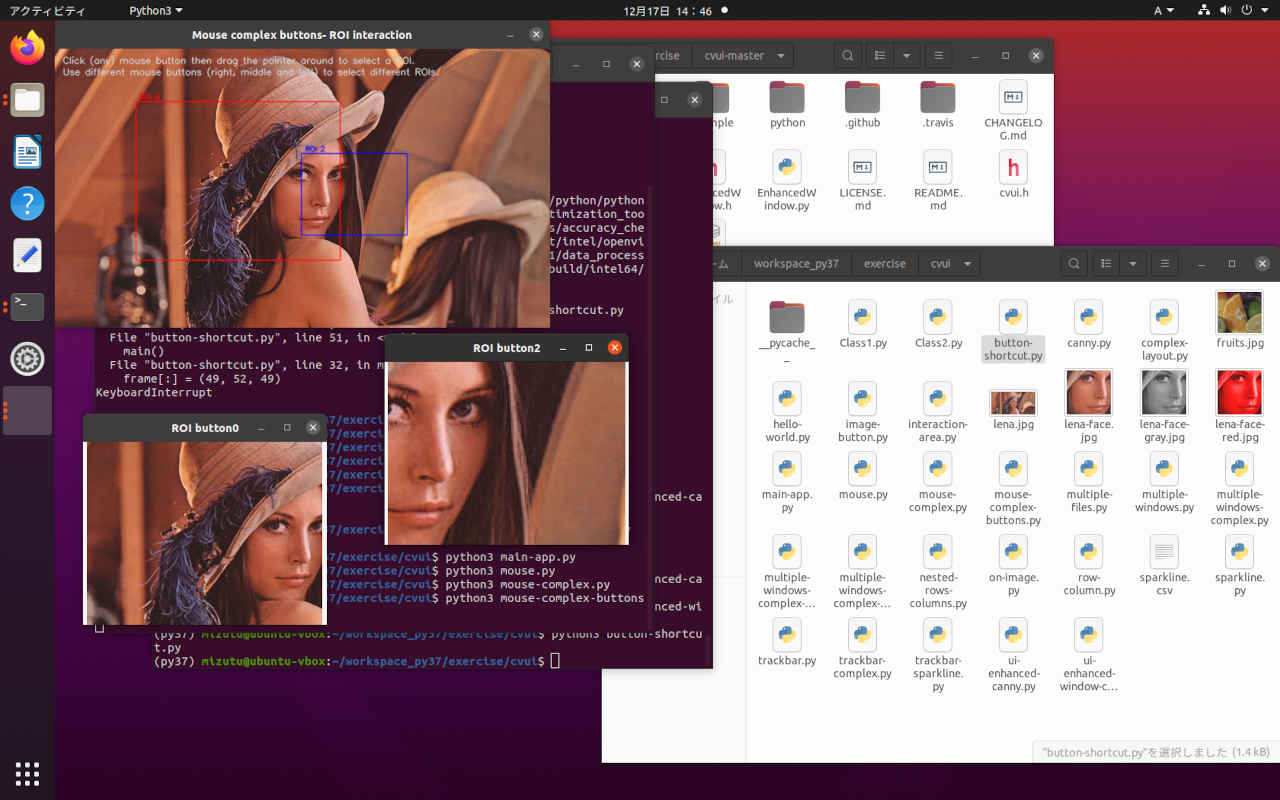Select the sparkline.py file icon
Image resolution: width=1280 pixels, height=800 pixels.
coord(1240,552)
